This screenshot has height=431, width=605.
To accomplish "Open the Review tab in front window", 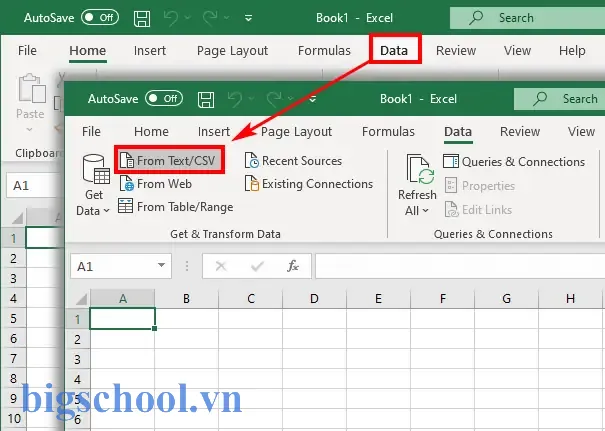I will [x=520, y=132].
